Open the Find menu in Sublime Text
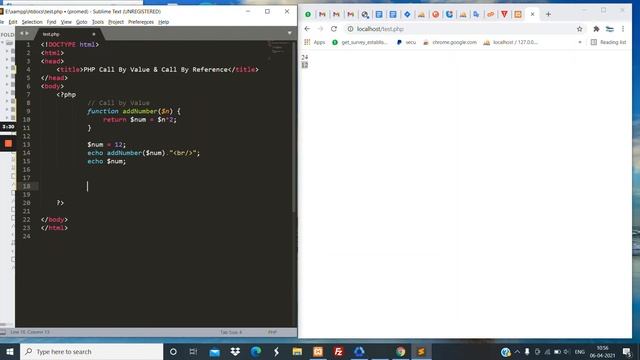This screenshot has height=360, width=640. pos(51,22)
